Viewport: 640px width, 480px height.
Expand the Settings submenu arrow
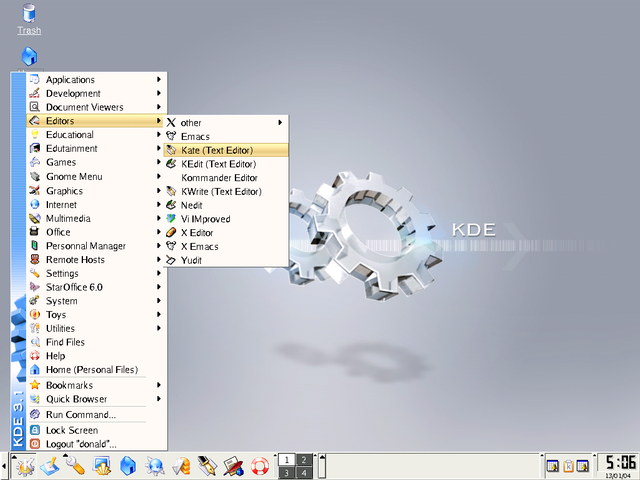[159, 273]
